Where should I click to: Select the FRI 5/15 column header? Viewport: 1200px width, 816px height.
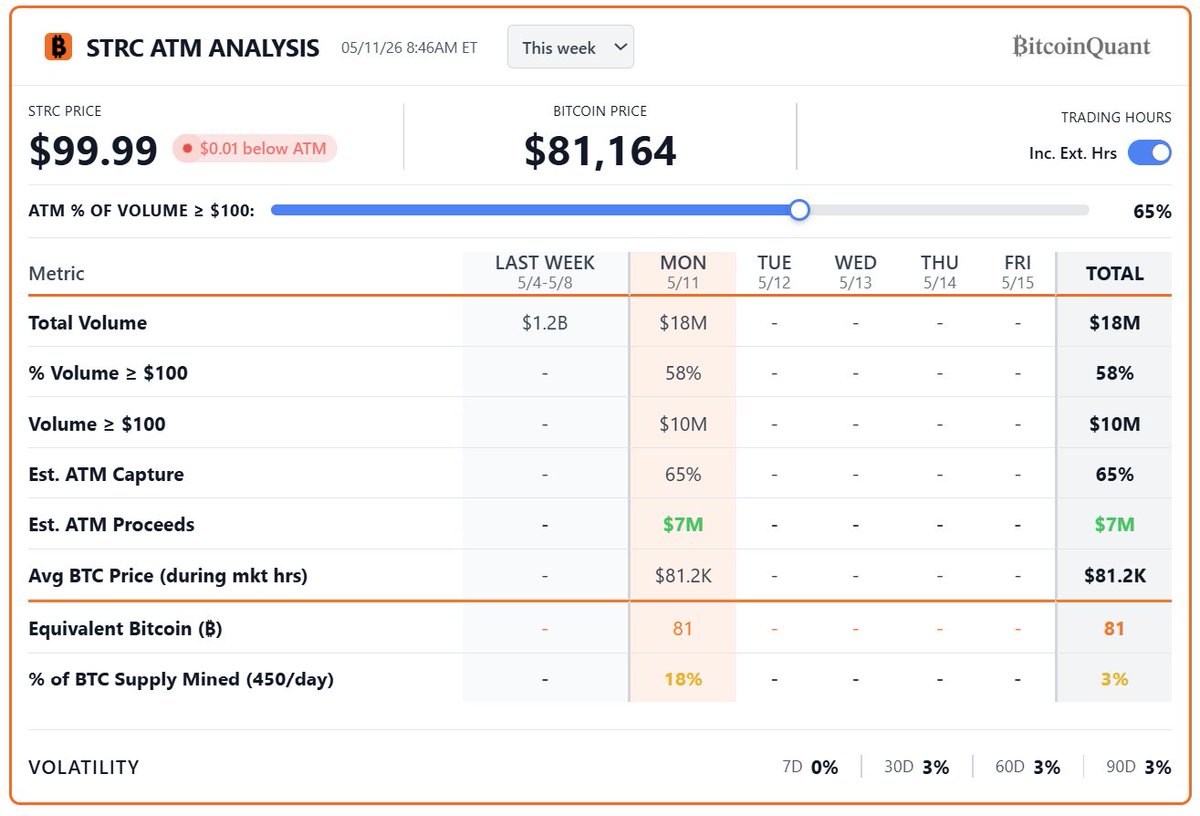point(1017,272)
